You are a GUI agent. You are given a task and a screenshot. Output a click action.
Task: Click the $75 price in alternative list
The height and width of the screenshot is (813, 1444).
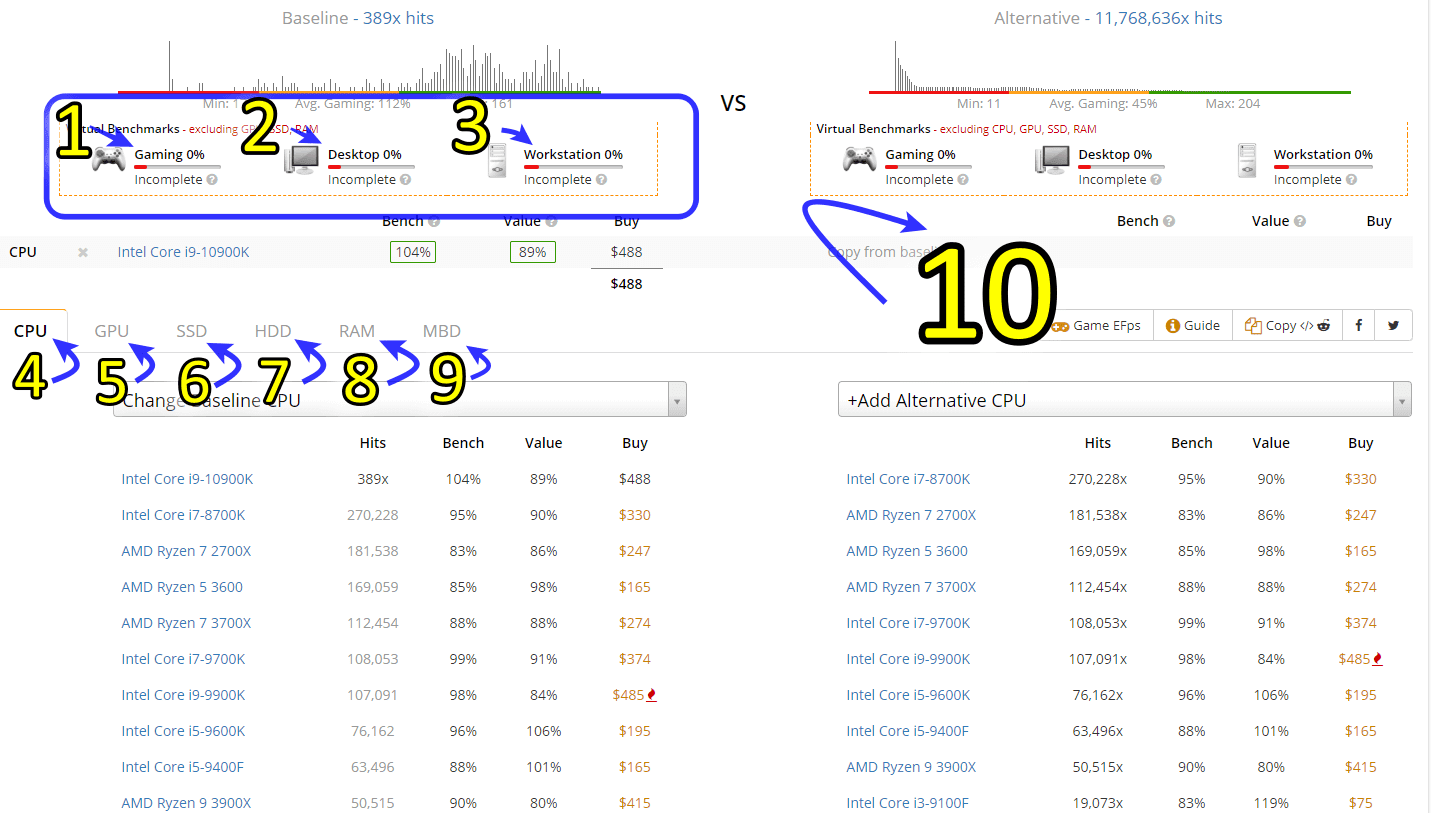click(x=1360, y=803)
